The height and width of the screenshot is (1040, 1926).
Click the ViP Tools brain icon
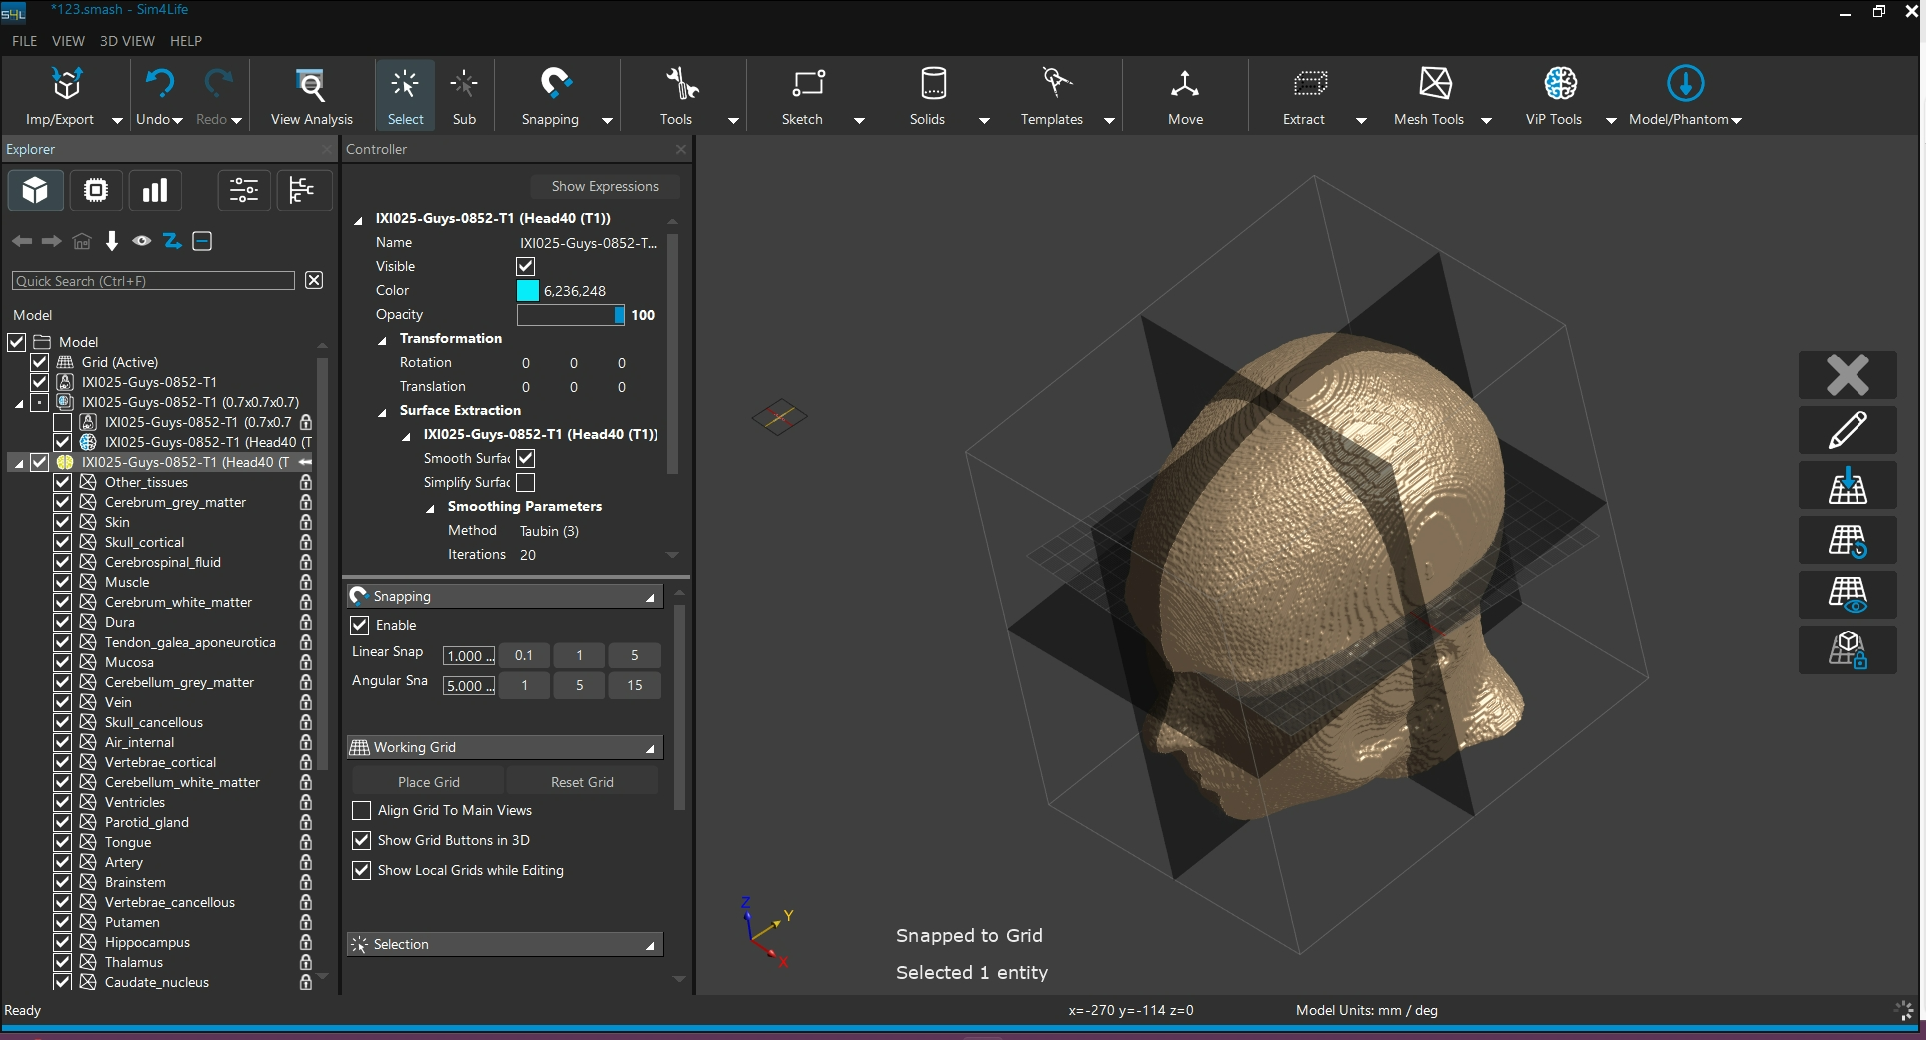point(1559,85)
